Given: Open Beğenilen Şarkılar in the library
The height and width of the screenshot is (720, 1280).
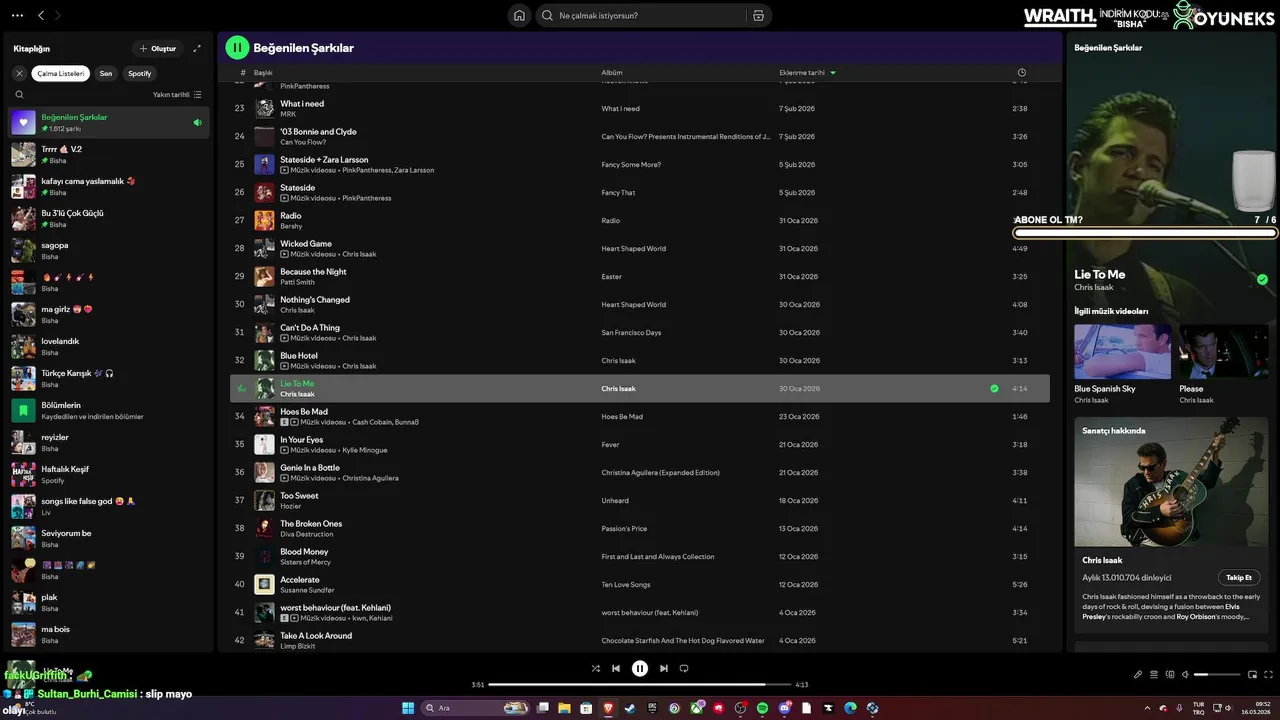Looking at the screenshot, I should pos(110,122).
